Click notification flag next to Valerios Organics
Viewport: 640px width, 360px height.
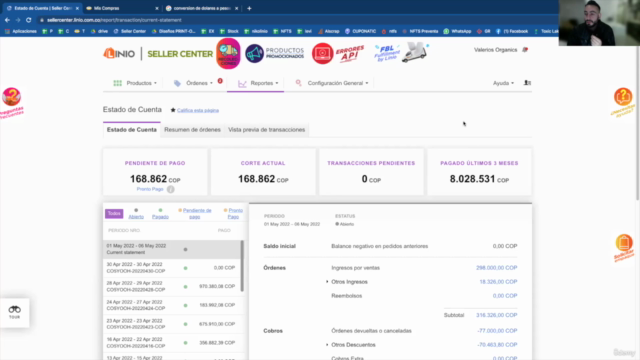[x=525, y=50]
